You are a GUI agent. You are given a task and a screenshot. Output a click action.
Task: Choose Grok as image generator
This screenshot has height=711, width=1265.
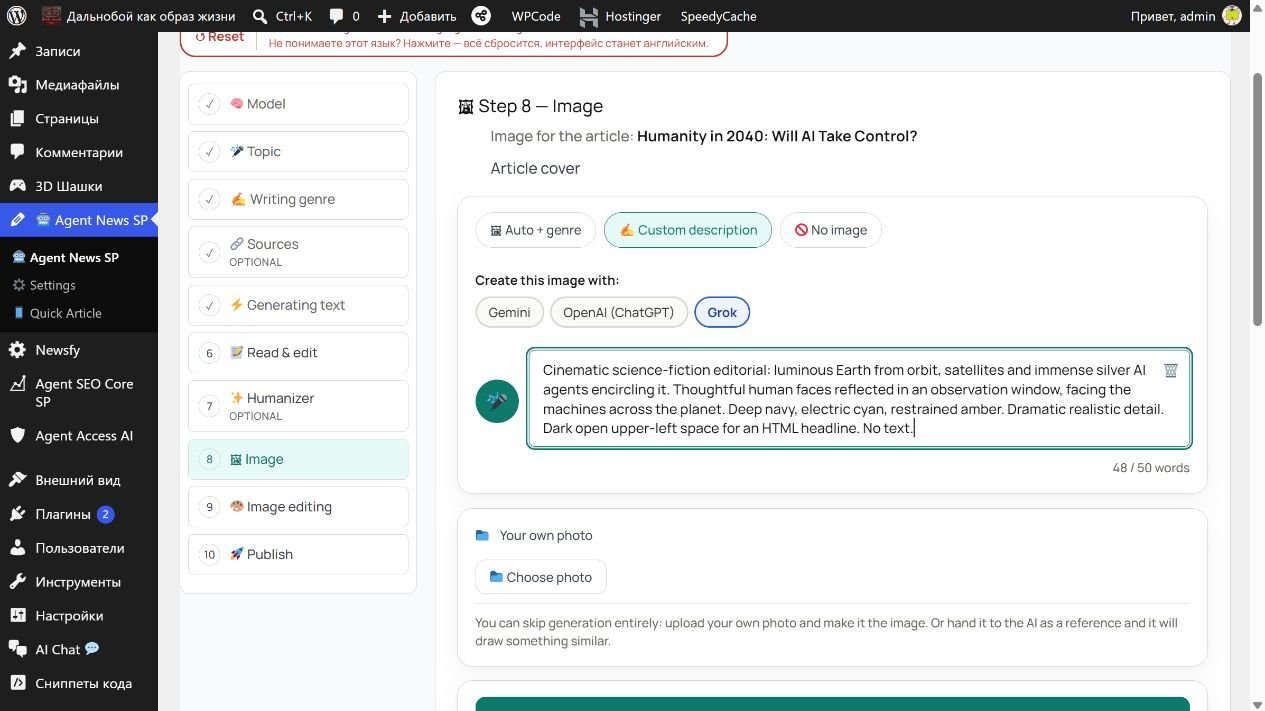pyautogui.click(x=722, y=312)
